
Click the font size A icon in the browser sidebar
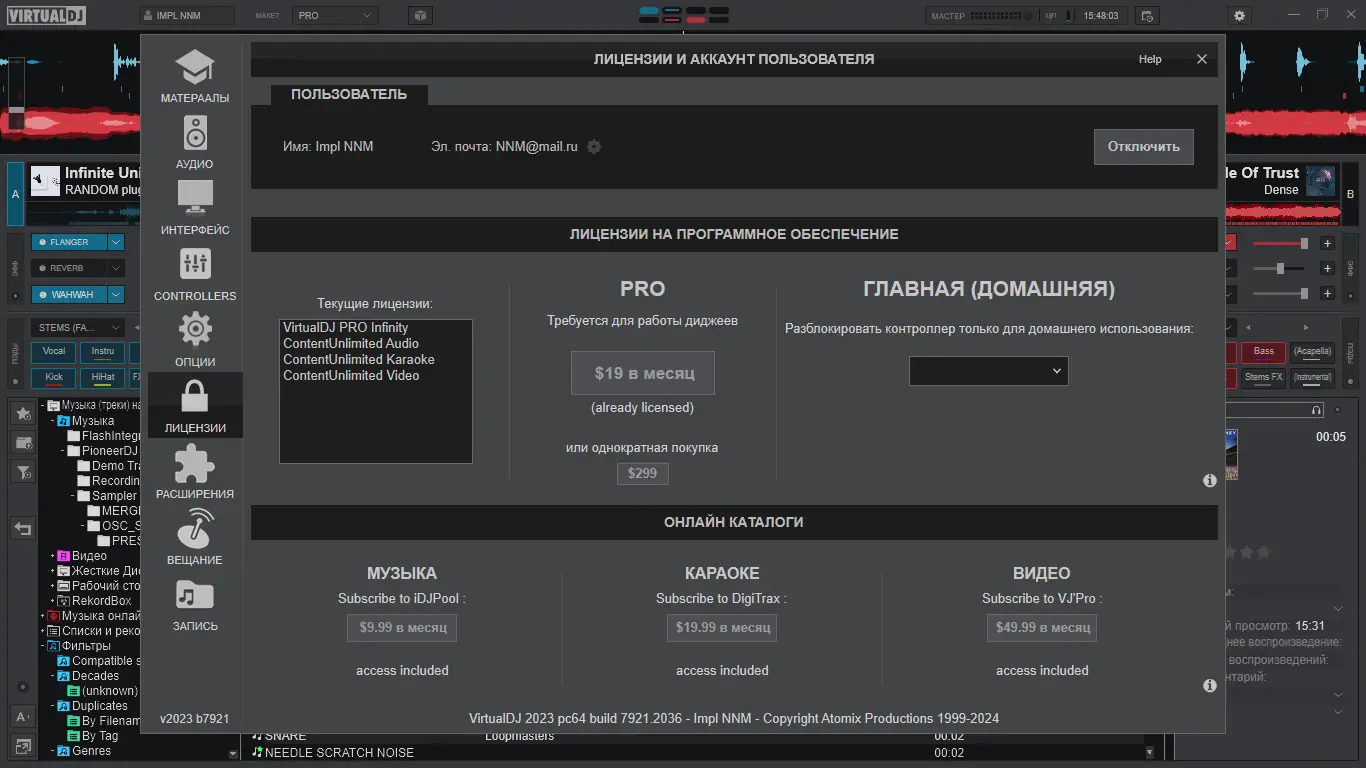pyautogui.click(x=23, y=717)
